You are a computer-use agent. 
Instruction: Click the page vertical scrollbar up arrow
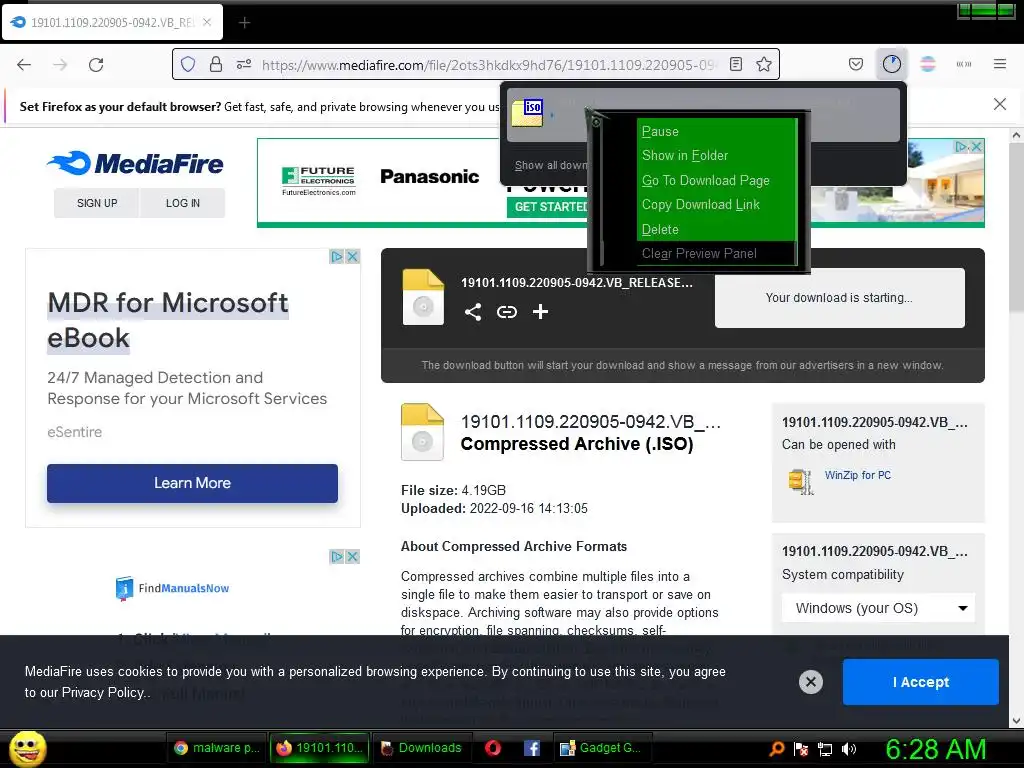tap(1016, 135)
